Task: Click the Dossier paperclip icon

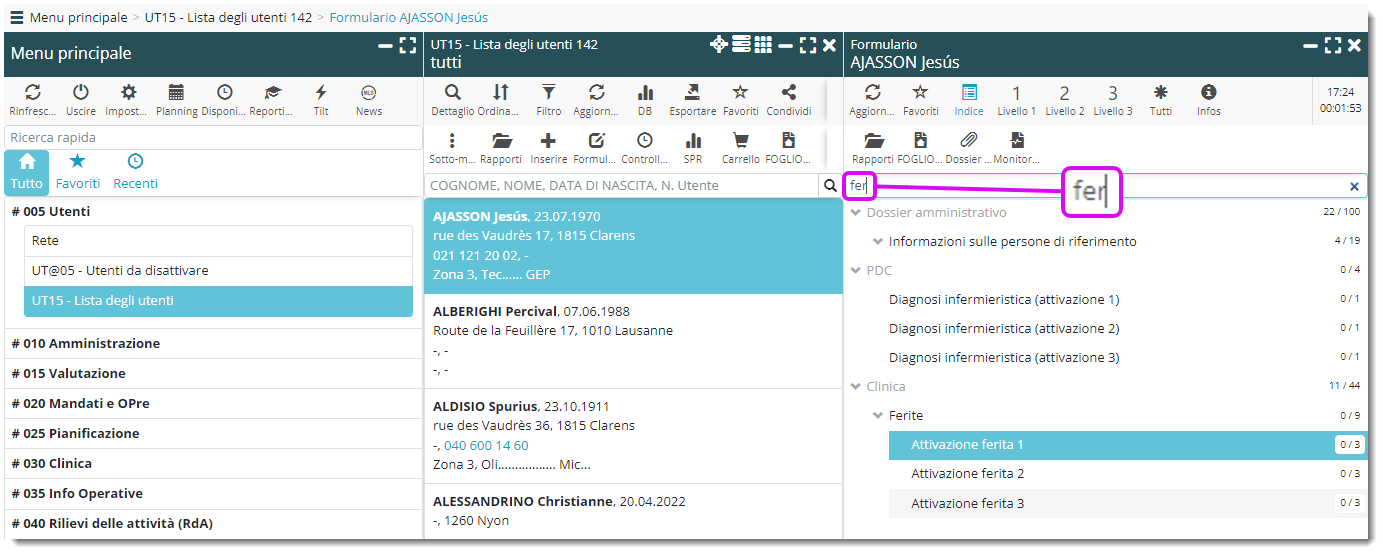Action: tap(969, 141)
